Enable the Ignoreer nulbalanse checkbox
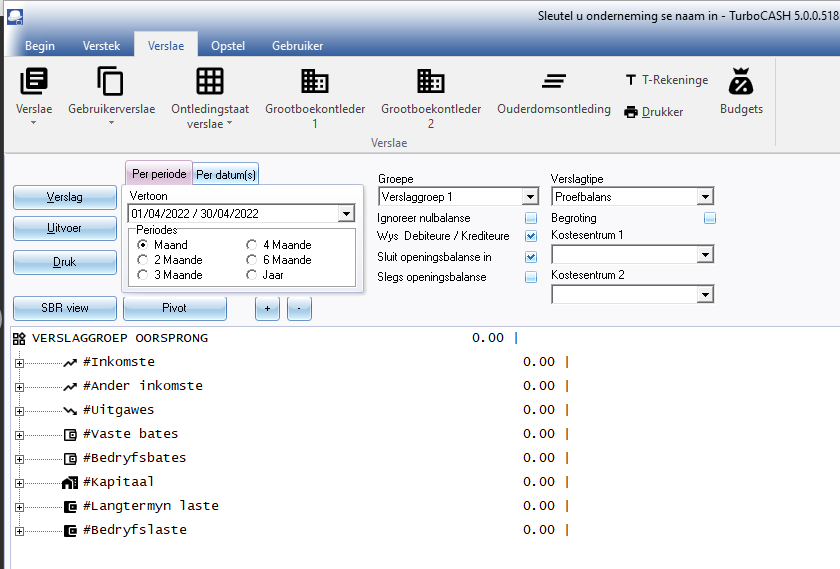840x569 pixels. 531,218
